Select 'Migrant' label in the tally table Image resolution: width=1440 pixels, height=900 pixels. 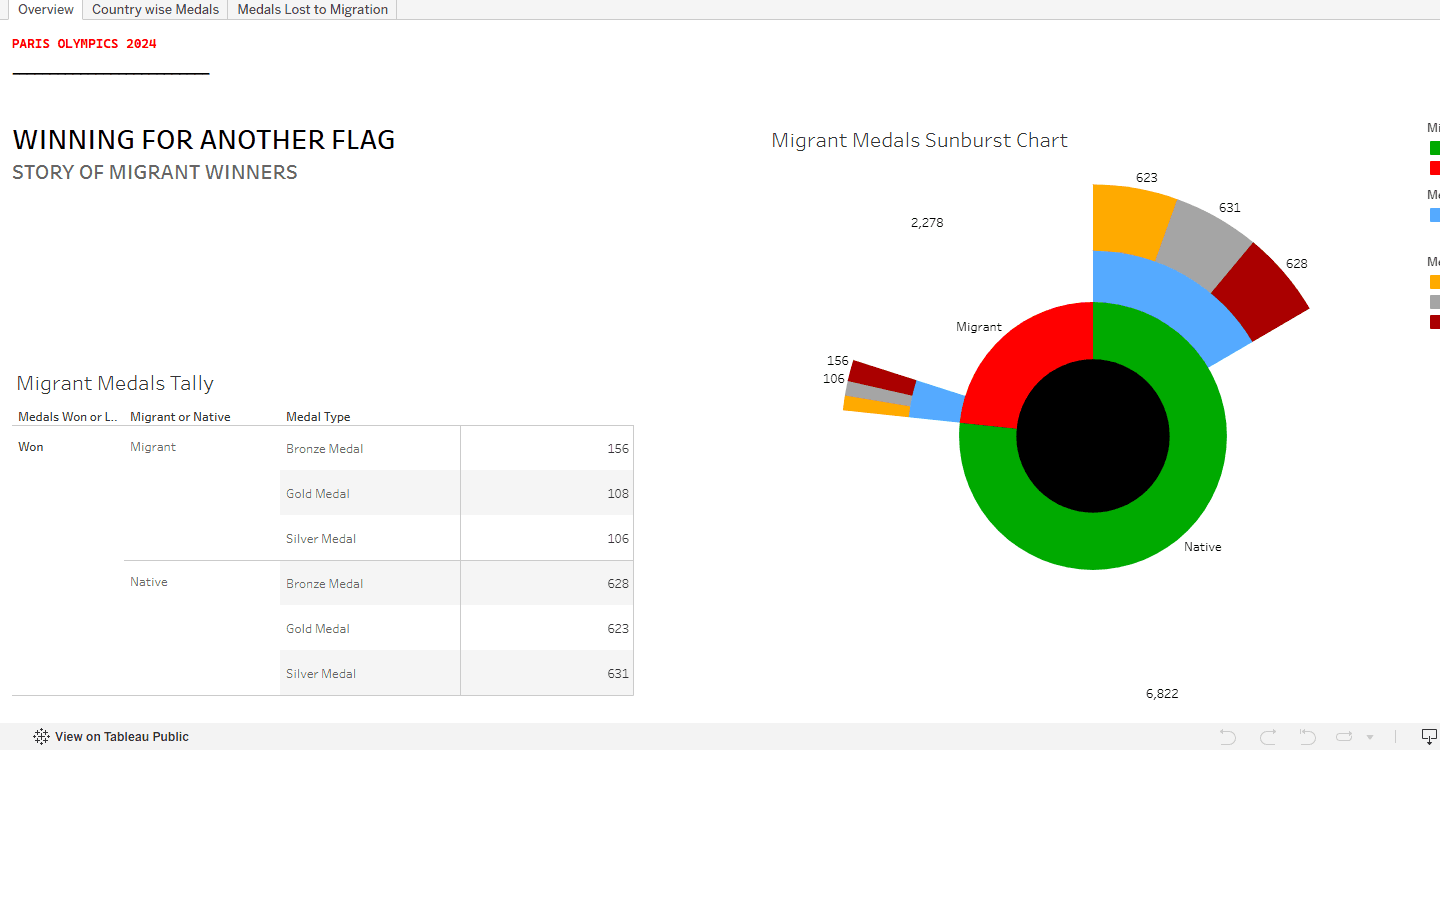coord(153,447)
